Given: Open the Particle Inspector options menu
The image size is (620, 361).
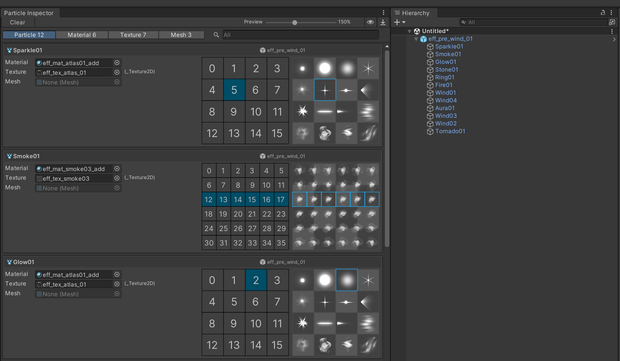Looking at the screenshot, I should tap(383, 13).
